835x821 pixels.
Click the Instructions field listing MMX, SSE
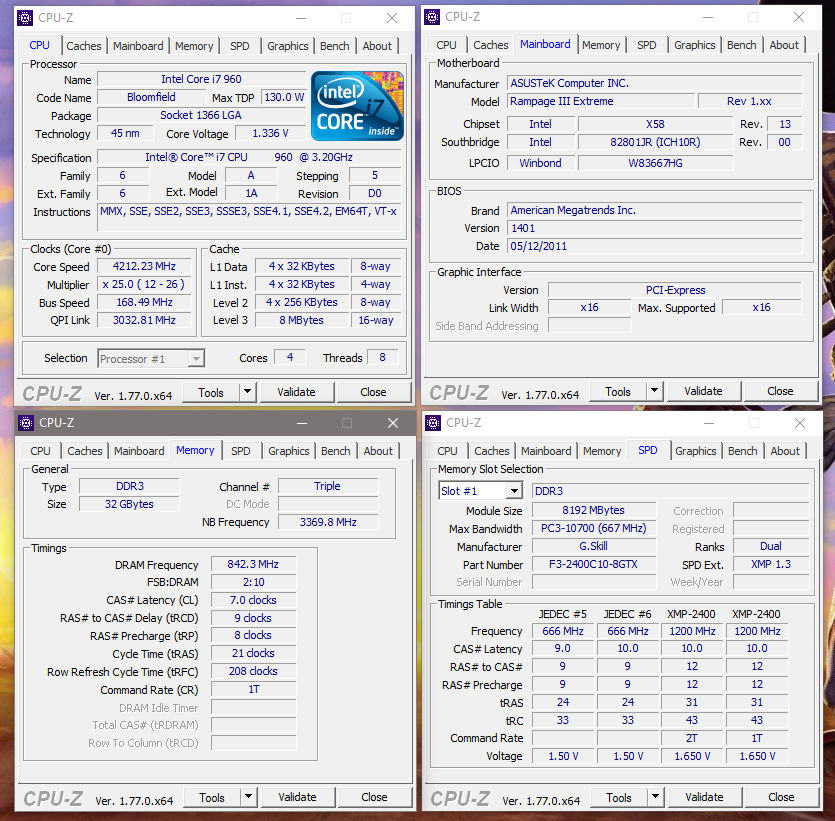(x=249, y=218)
